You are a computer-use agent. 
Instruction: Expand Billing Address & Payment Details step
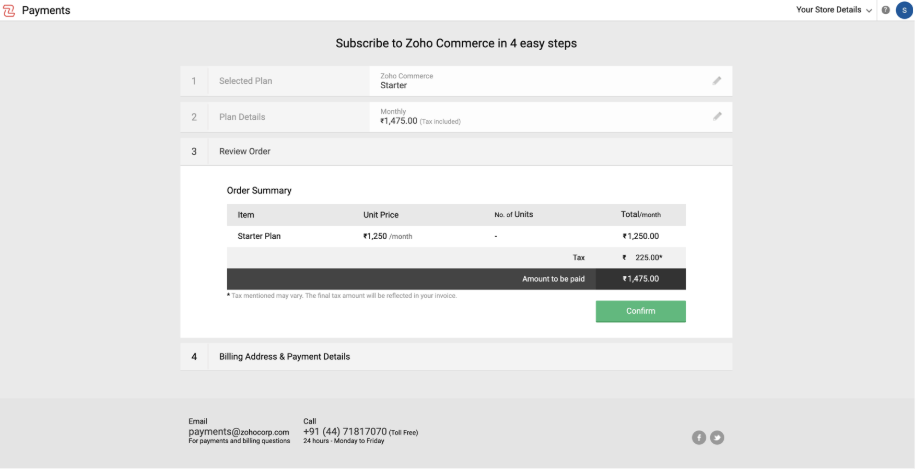(x=284, y=357)
